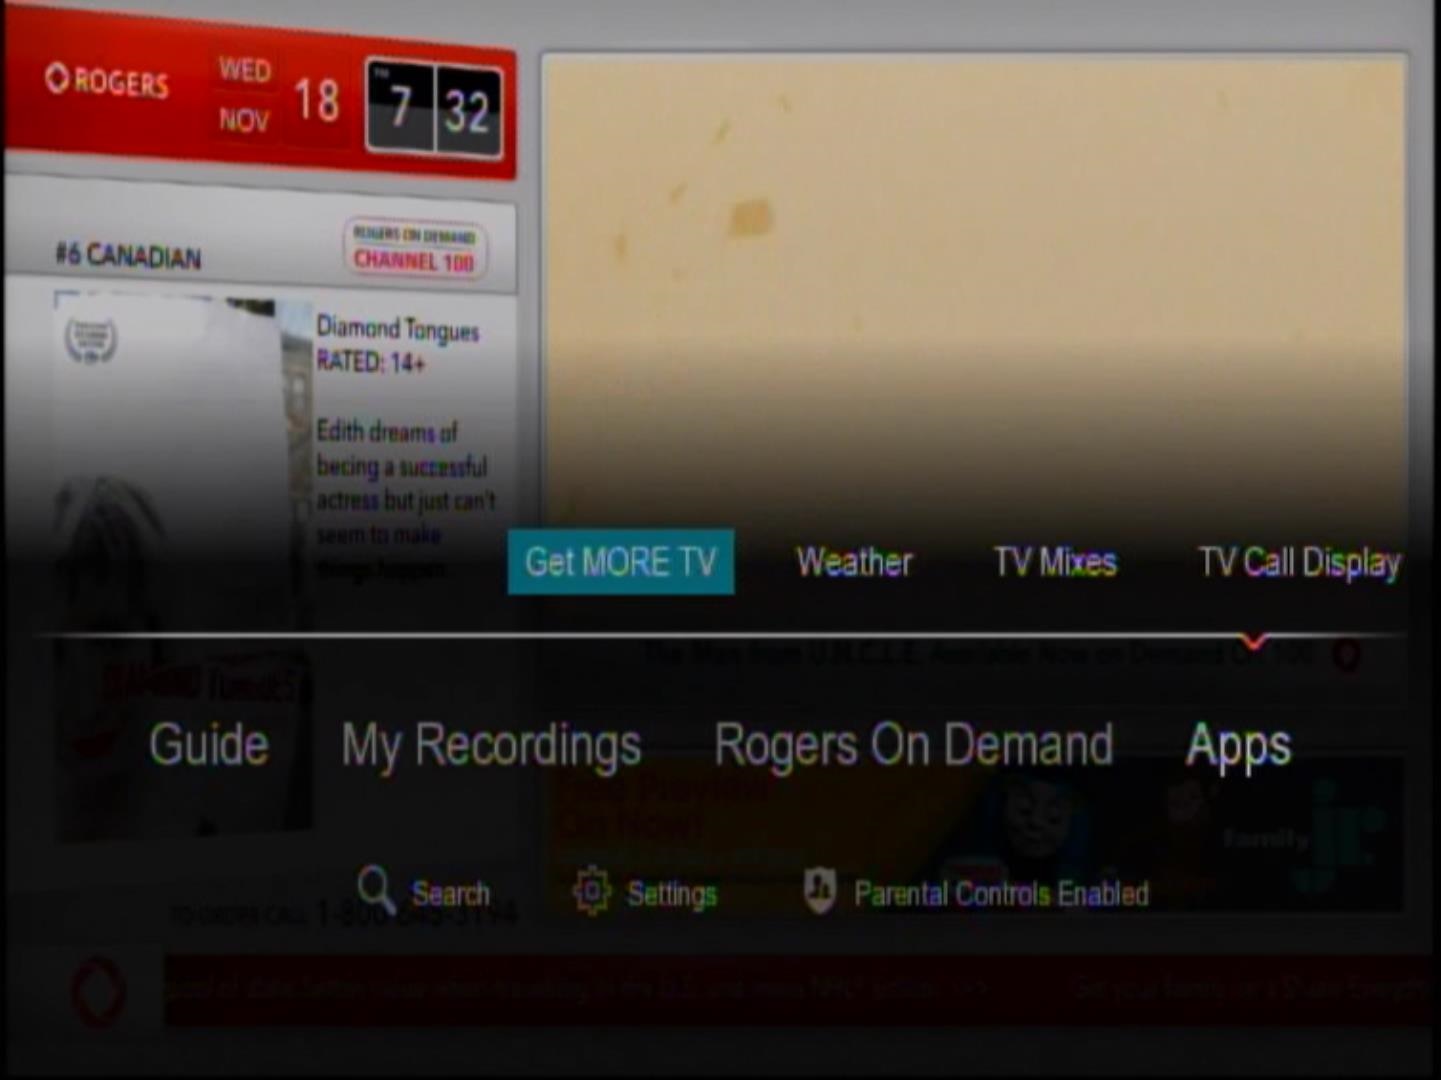Click the red arrow indicator above Apps
The width and height of the screenshot is (1441, 1080).
coord(1253,640)
